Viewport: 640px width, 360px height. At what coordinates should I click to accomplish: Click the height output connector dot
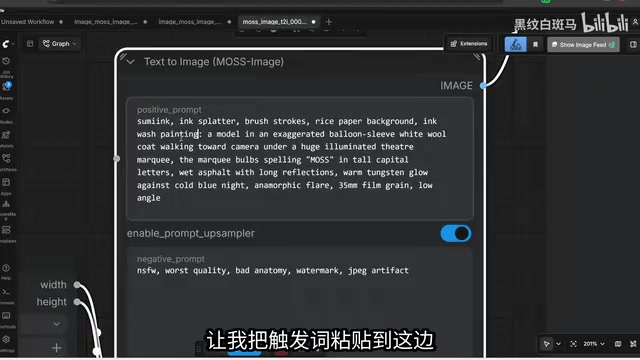click(77, 302)
